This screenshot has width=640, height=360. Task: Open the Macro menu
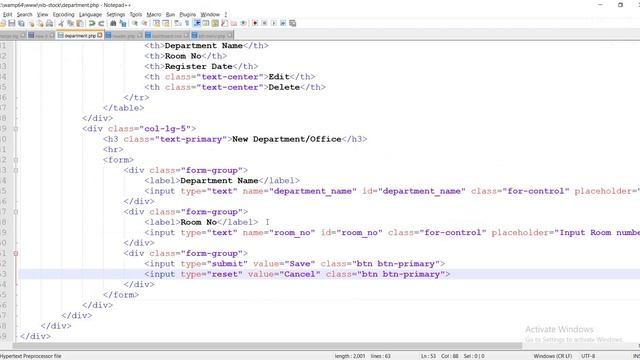pos(154,14)
